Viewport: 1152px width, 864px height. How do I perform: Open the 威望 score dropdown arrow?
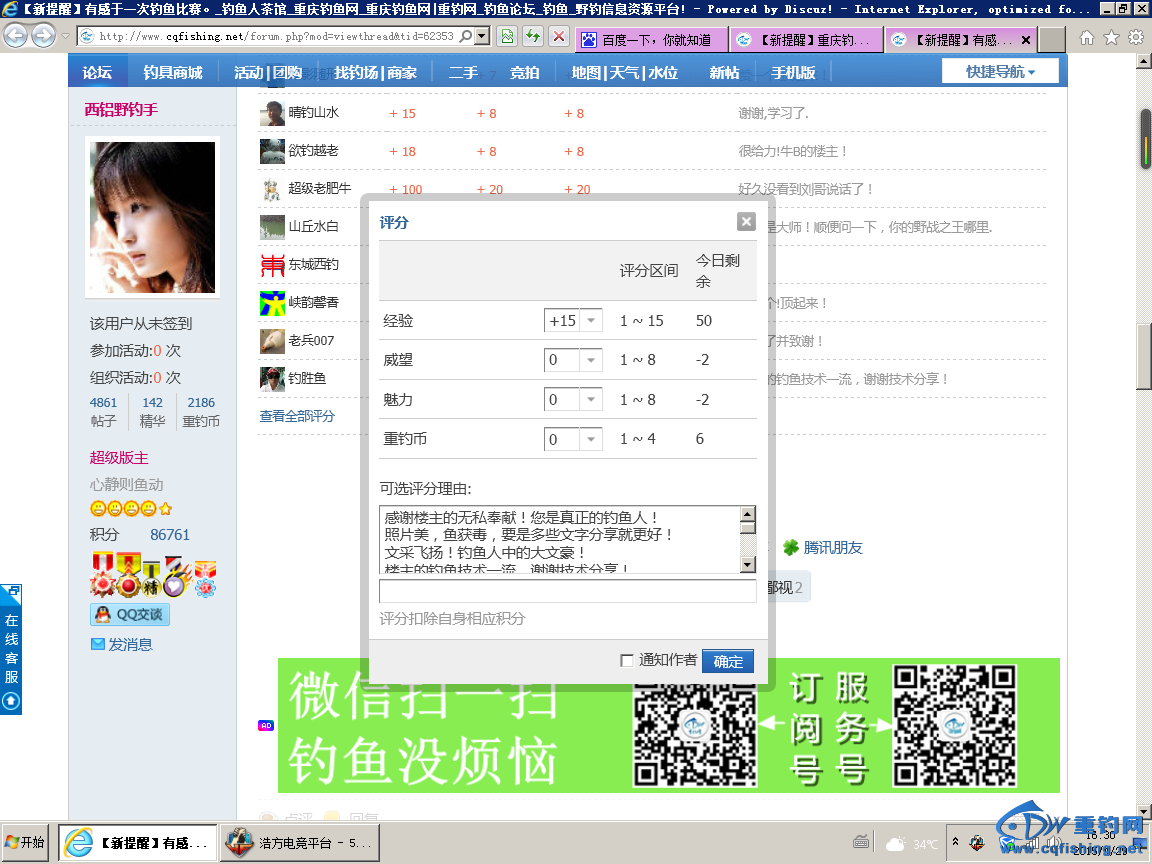click(591, 360)
